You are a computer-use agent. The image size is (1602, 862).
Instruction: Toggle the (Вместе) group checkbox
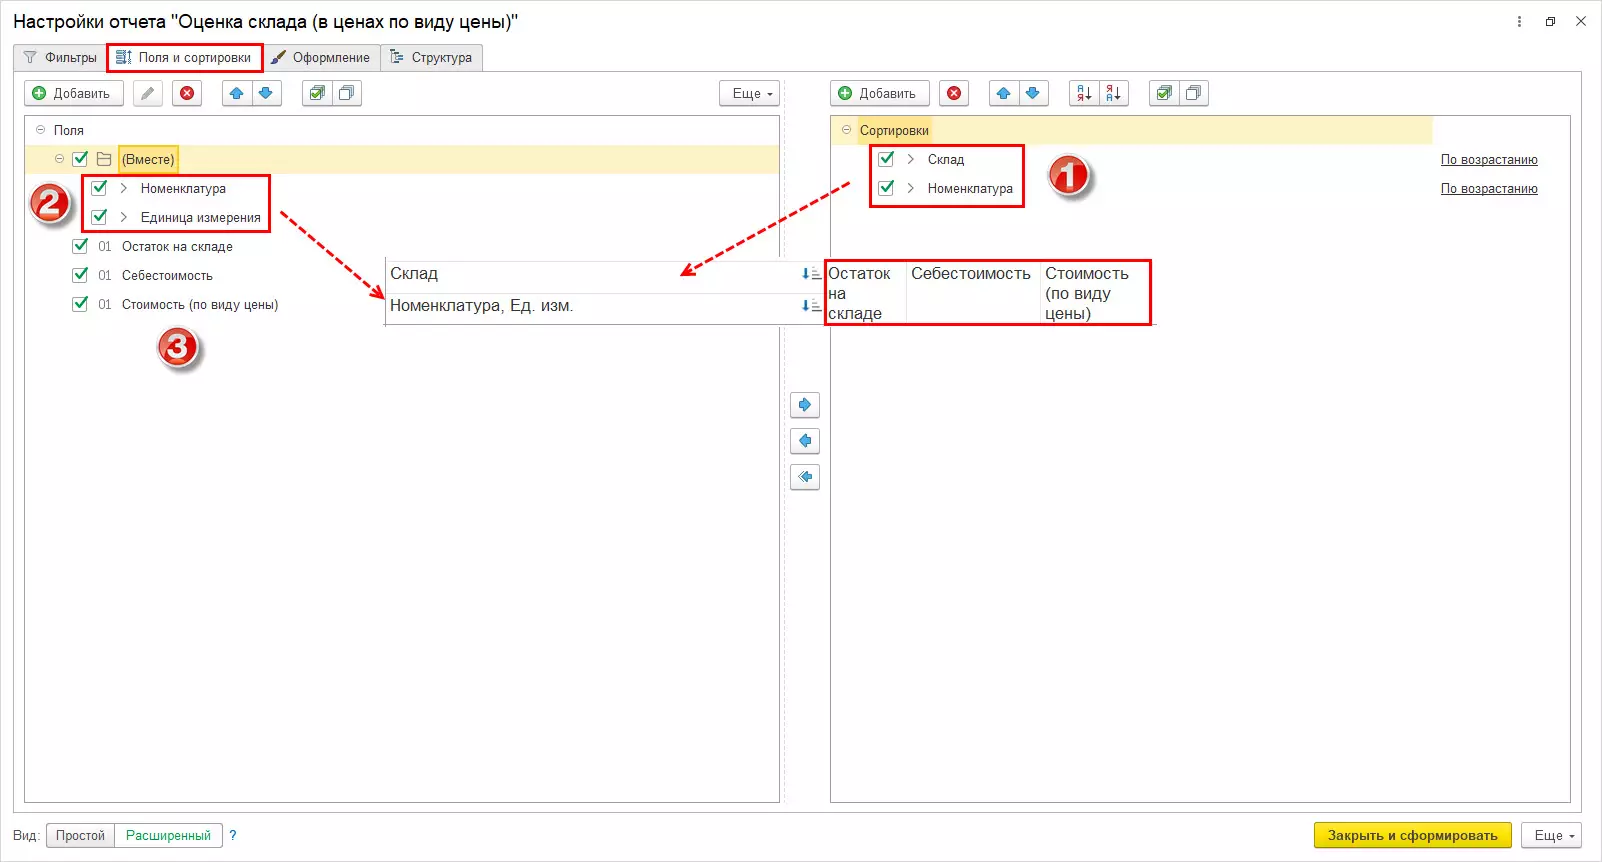[80, 158]
